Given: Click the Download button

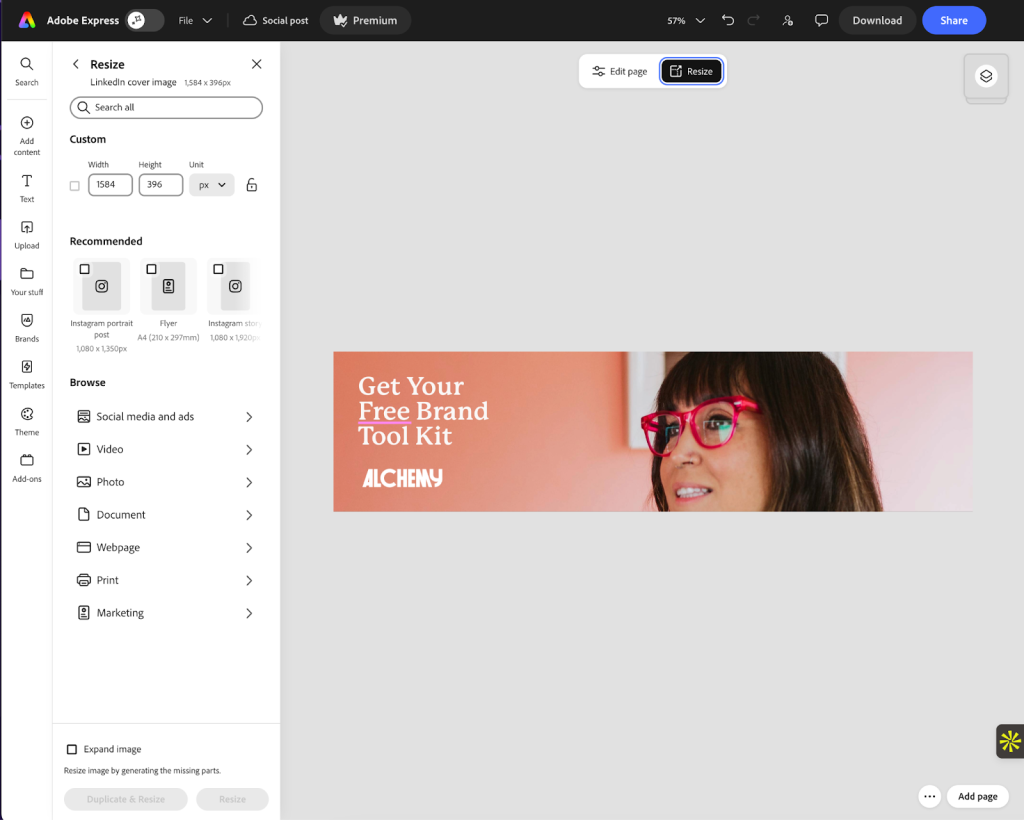Looking at the screenshot, I should (877, 20).
